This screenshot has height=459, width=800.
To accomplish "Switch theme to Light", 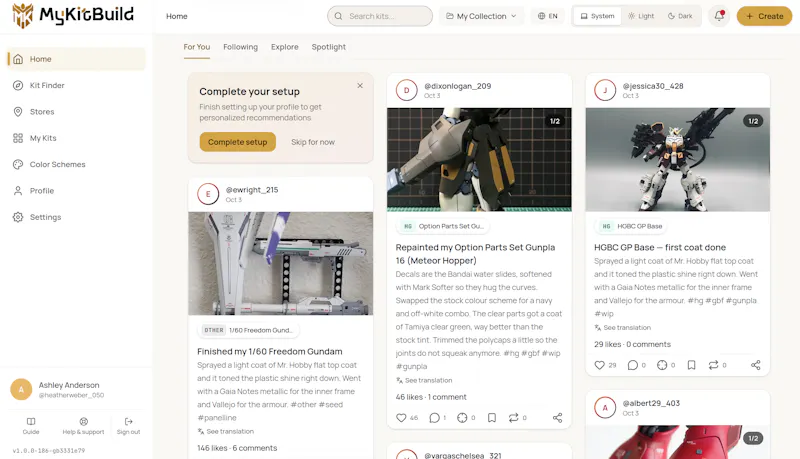I will [641, 16].
